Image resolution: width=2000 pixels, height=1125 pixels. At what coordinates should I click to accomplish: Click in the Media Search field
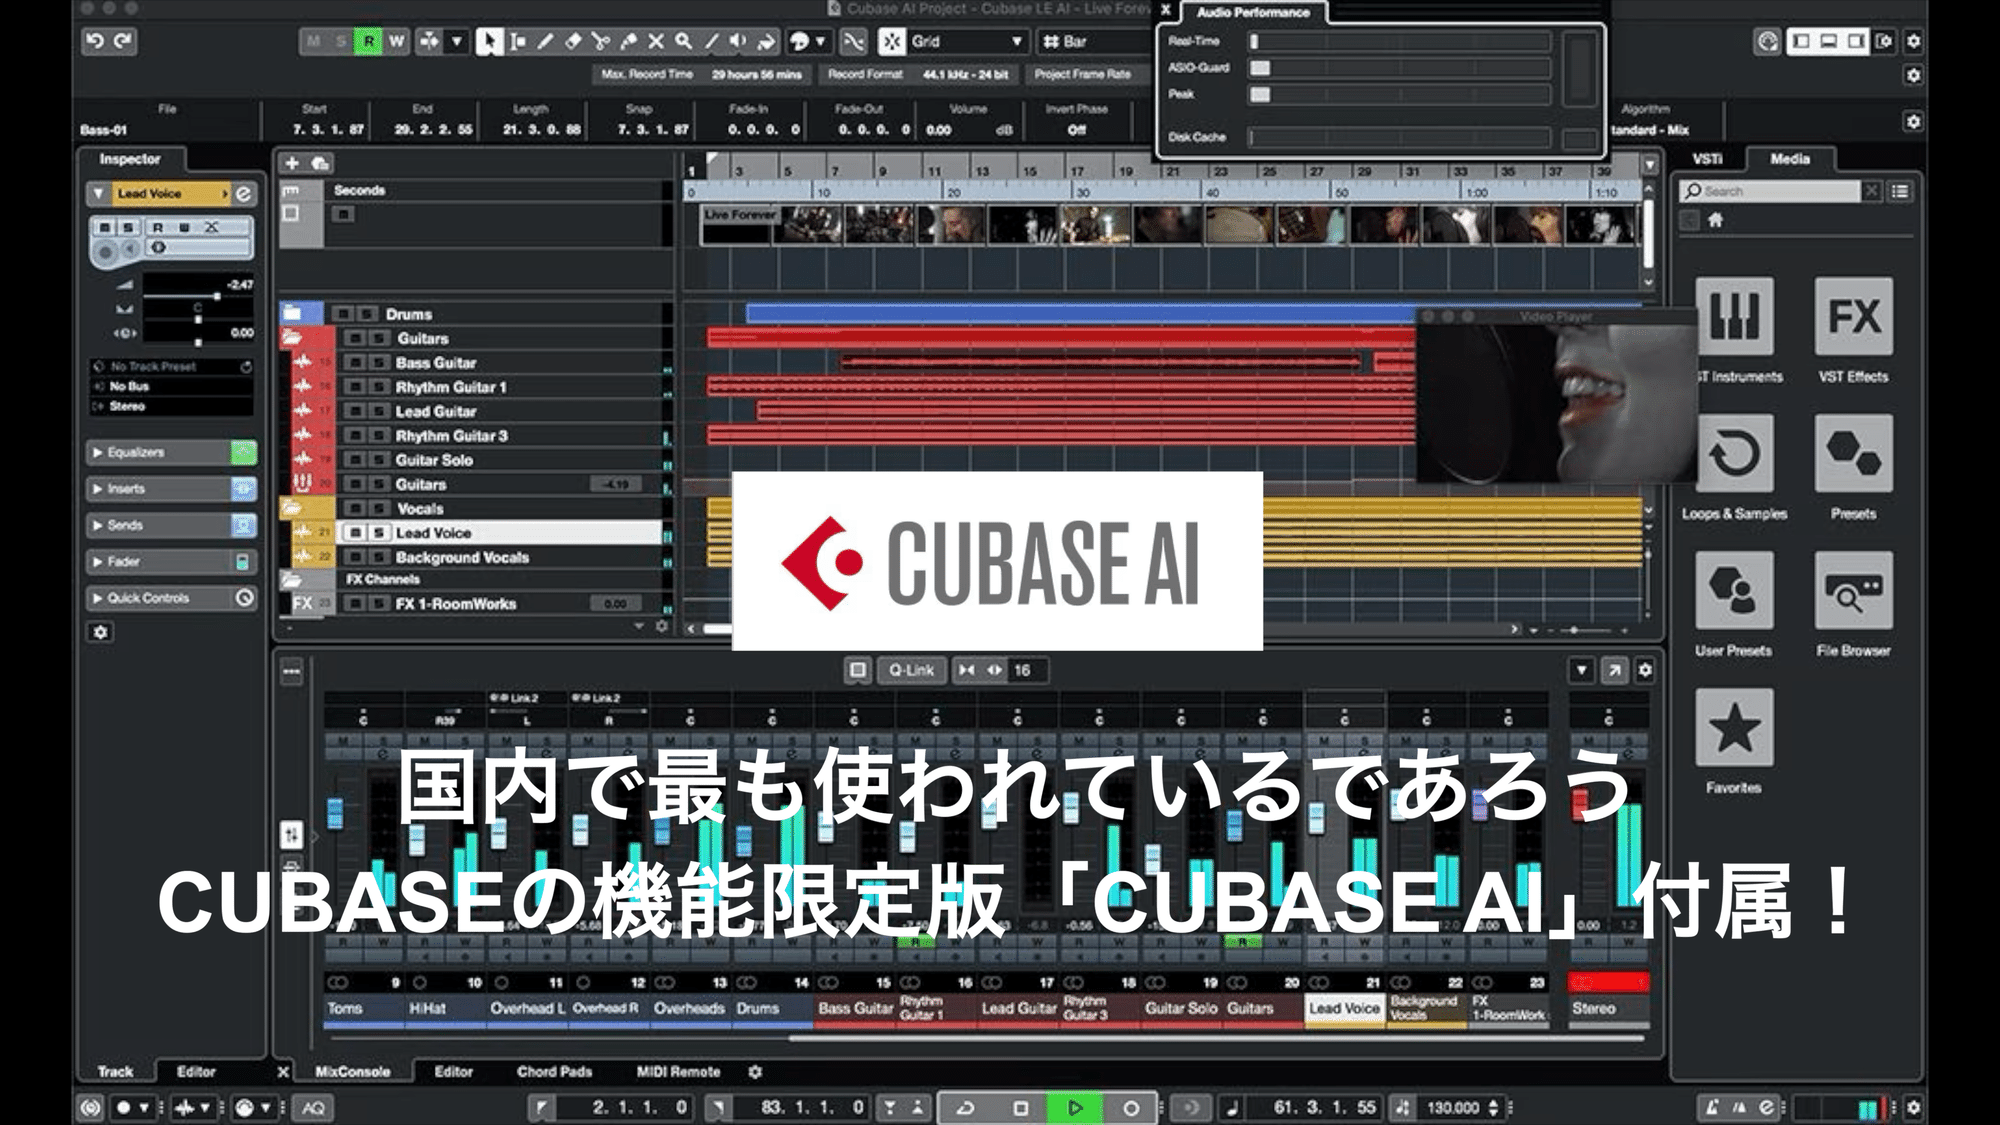[x=1769, y=191]
